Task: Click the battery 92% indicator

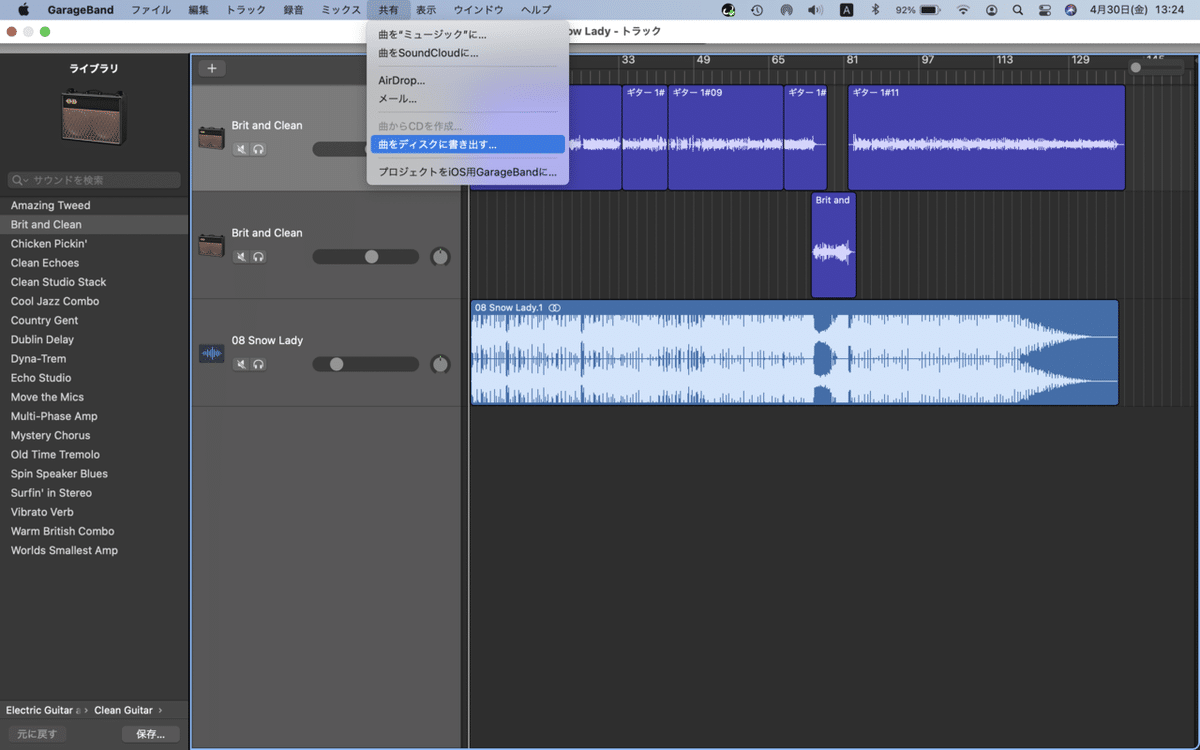Action: tap(917, 10)
